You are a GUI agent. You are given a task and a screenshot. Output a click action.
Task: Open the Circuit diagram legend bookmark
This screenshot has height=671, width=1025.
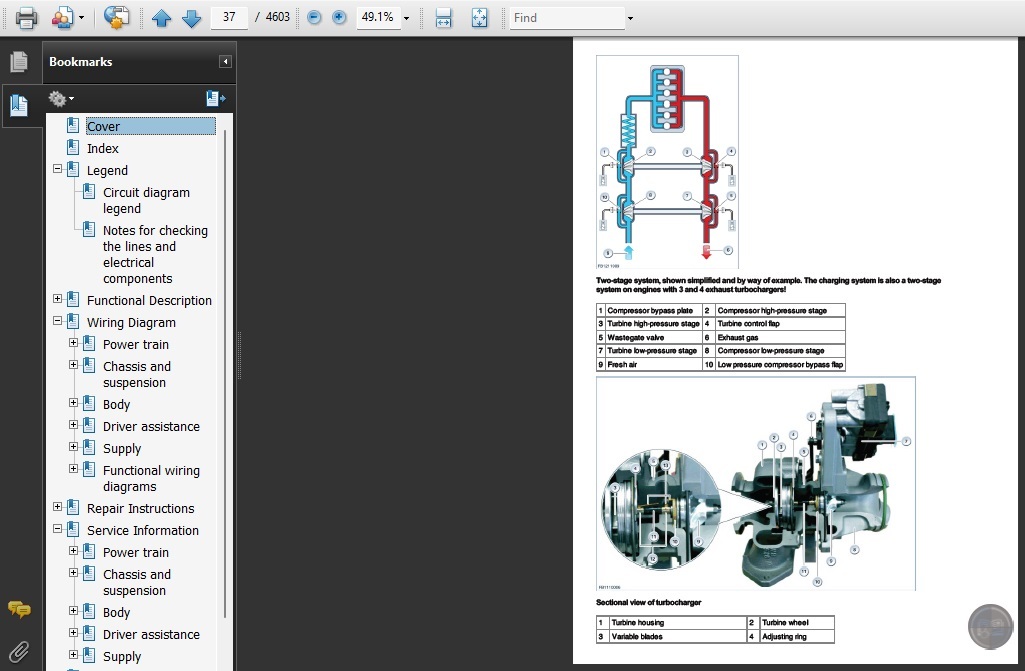[x=146, y=200]
